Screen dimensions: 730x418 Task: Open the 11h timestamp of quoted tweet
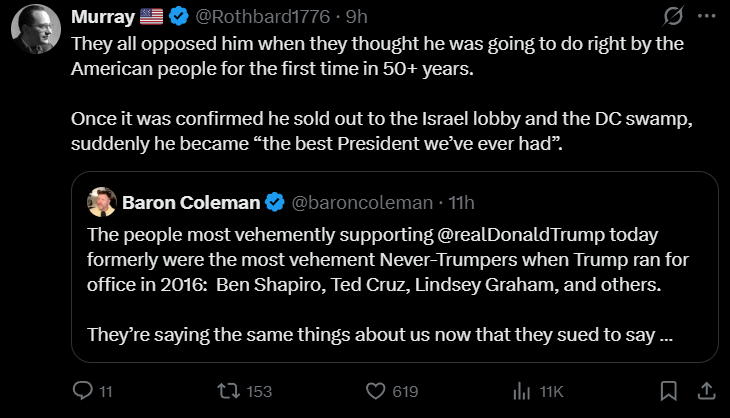point(460,203)
